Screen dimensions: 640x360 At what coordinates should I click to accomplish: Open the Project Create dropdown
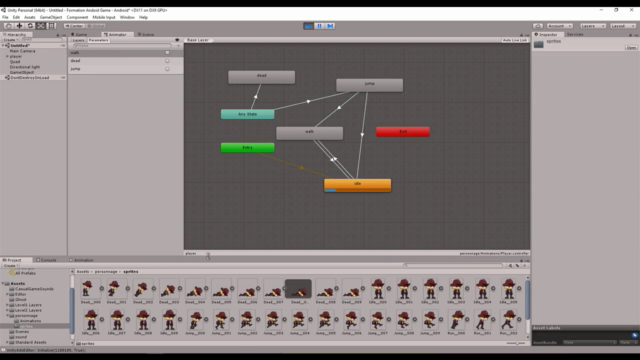(x=10, y=266)
